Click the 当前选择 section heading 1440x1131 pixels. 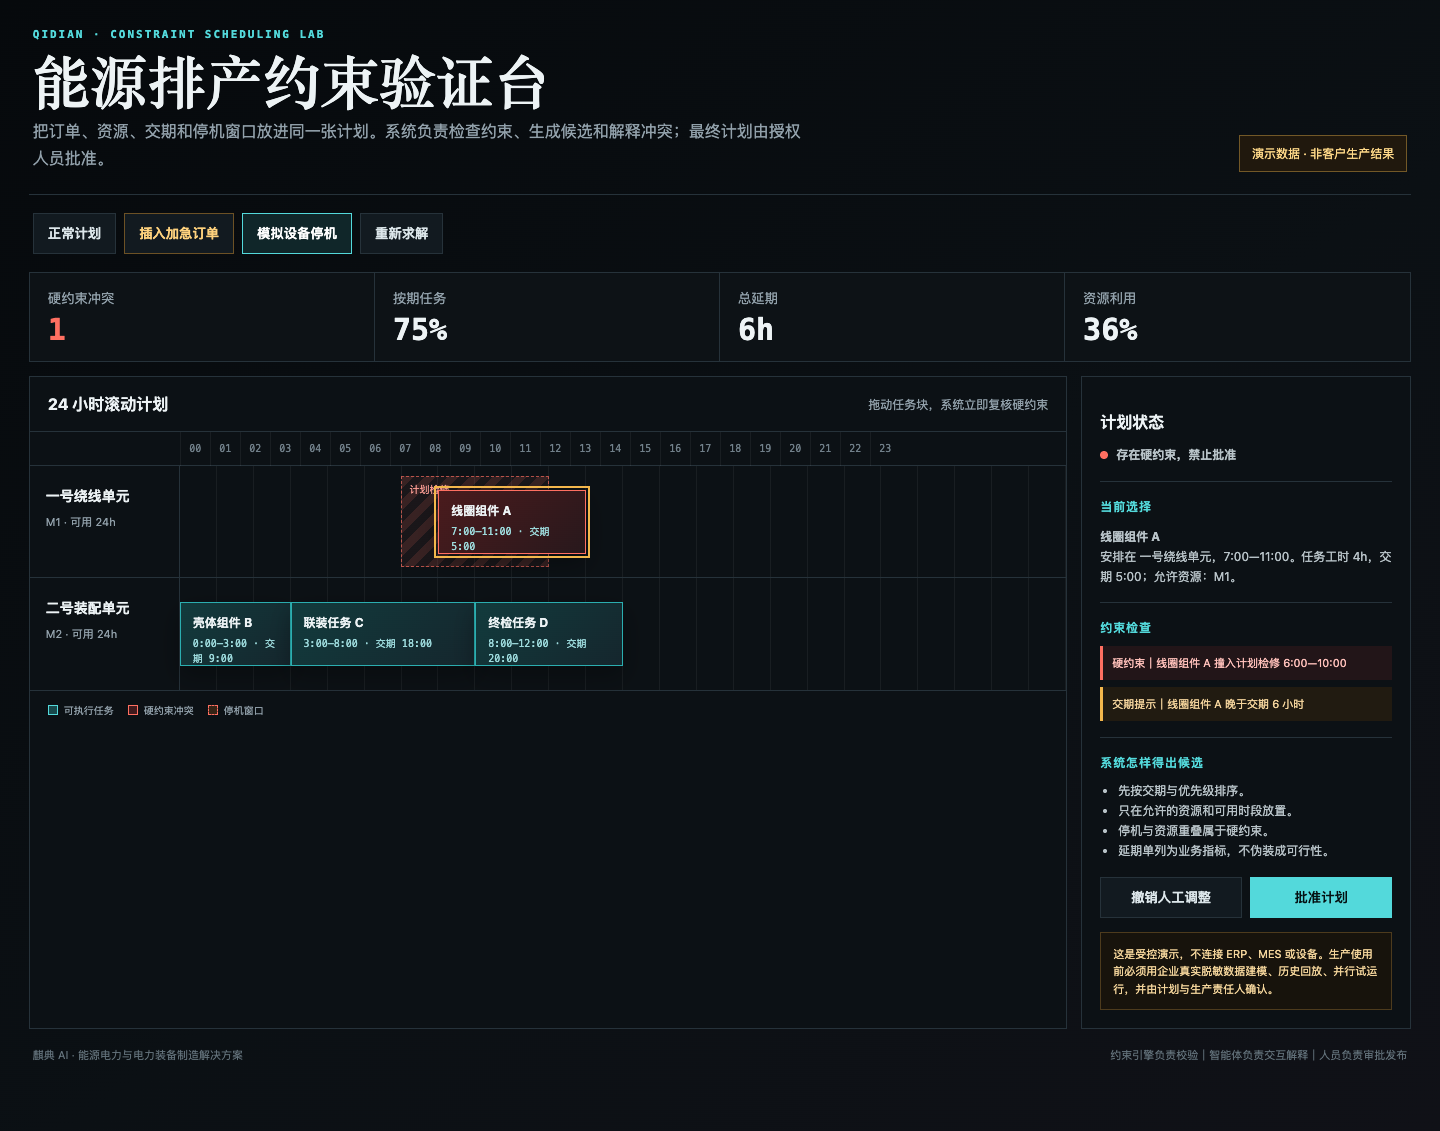(x=1126, y=507)
